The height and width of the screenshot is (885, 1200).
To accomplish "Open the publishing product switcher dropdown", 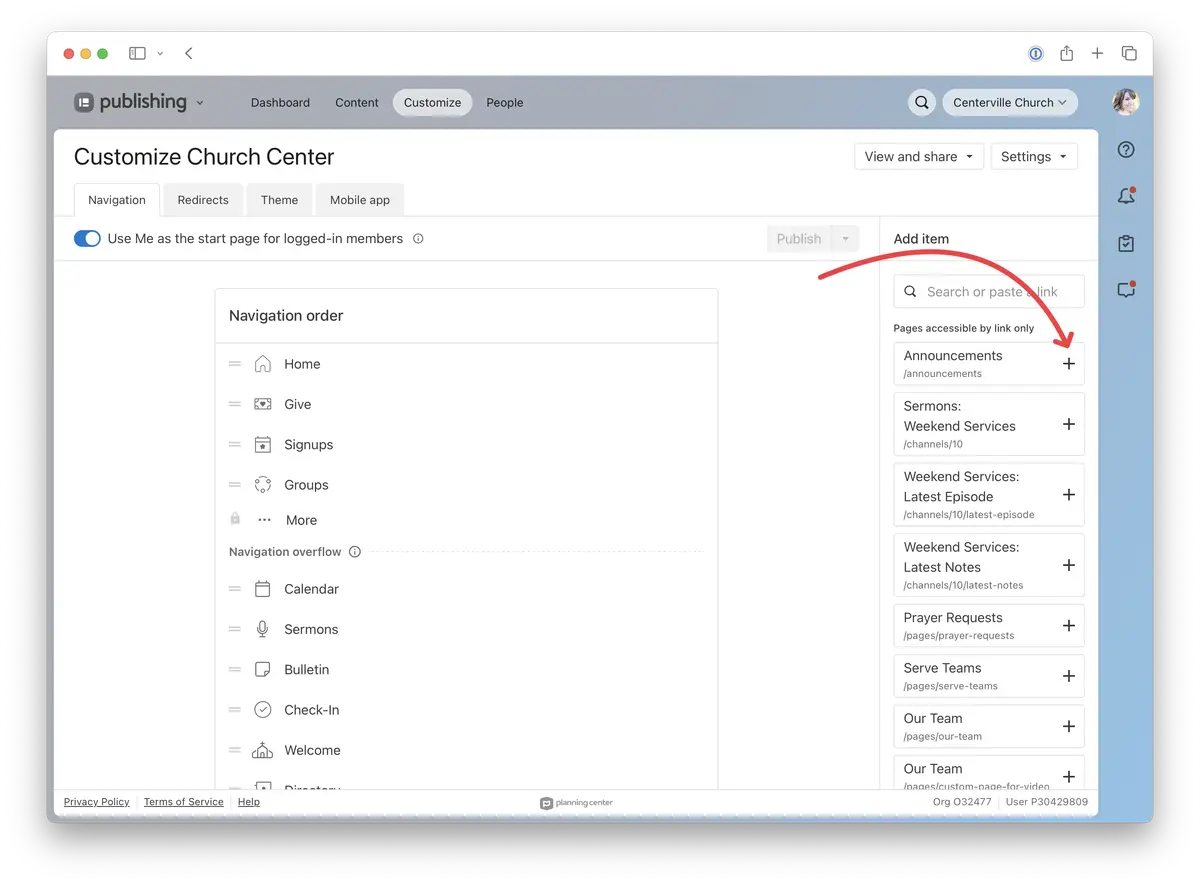I will coord(139,102).
